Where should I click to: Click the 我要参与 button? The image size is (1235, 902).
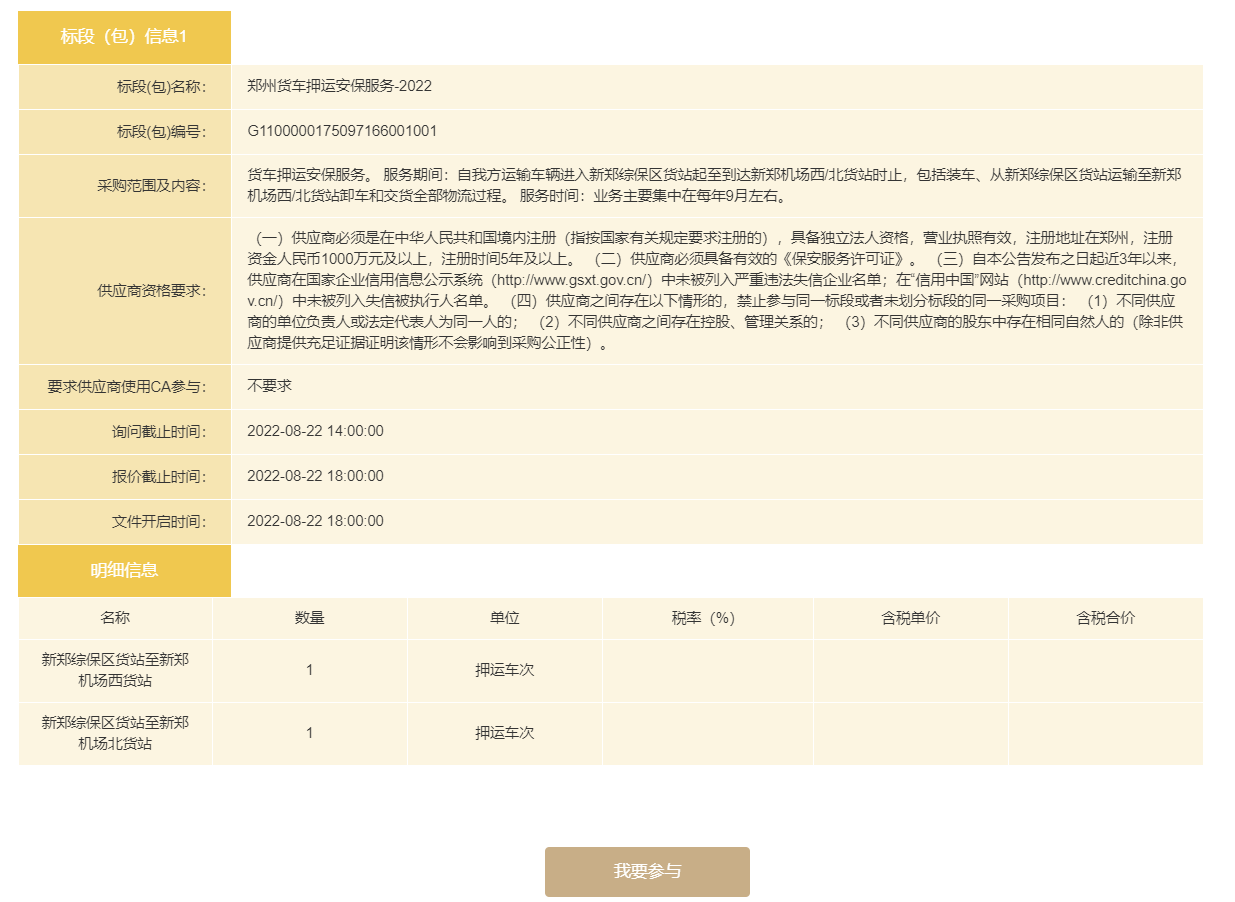point(647,871)
